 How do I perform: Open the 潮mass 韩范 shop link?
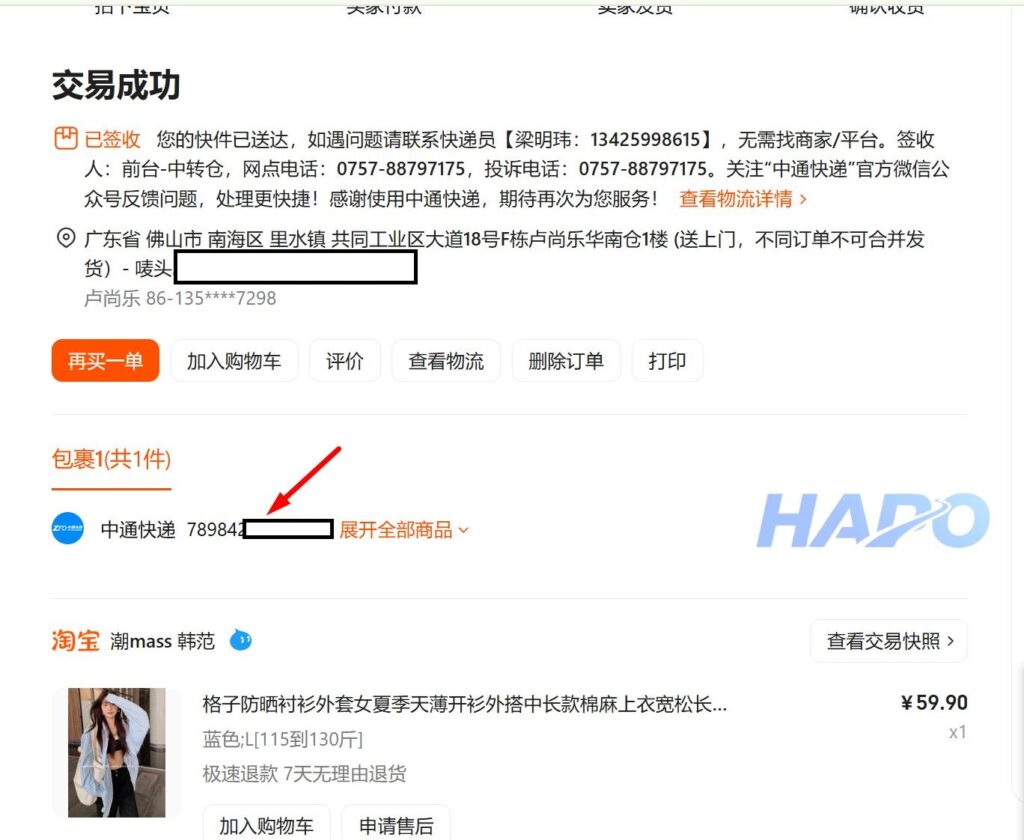coord(163,641)
